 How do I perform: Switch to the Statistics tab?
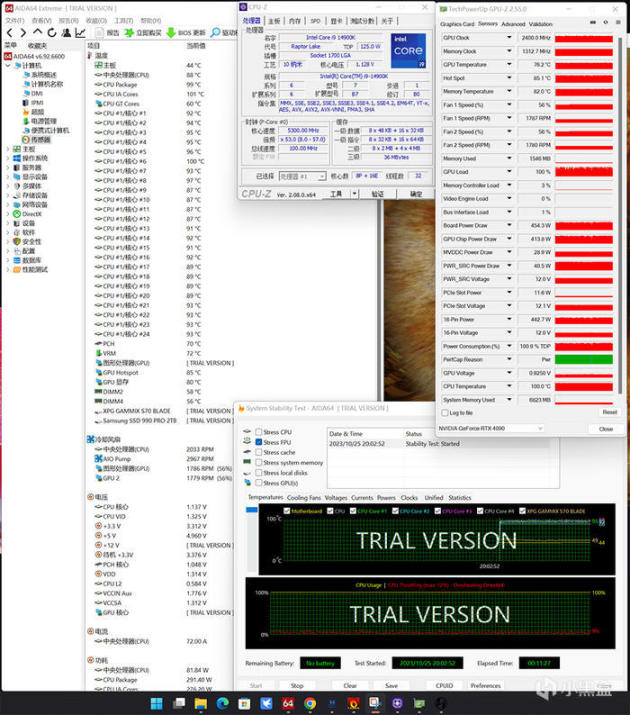pyautogui.click(x=460, y=497)
